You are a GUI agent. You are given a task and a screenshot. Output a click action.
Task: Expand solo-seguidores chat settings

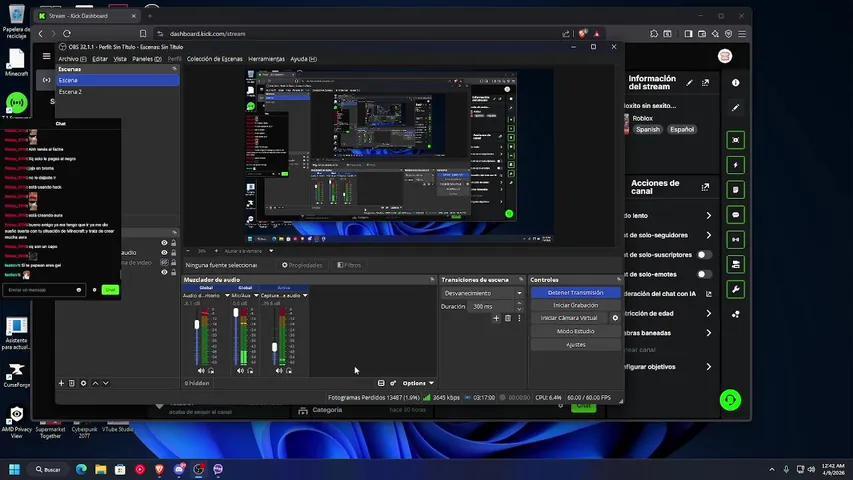[x=708, y=235]
